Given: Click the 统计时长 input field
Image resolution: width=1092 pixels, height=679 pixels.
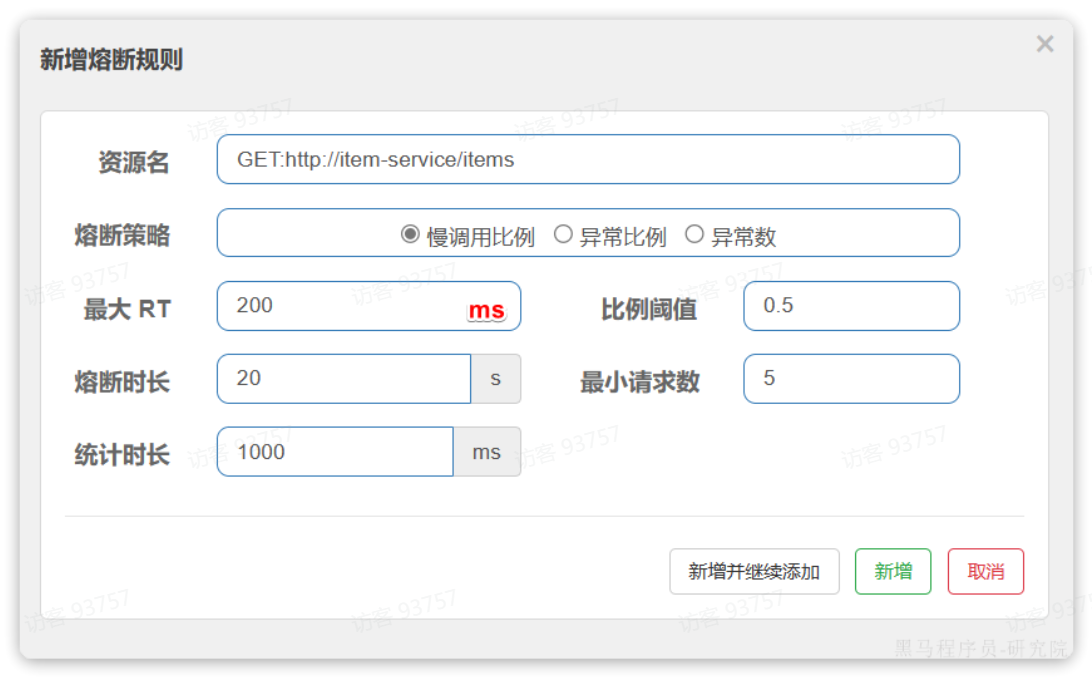Looking at the screenshot, I should pyautogui.click(x=335, y=452).
